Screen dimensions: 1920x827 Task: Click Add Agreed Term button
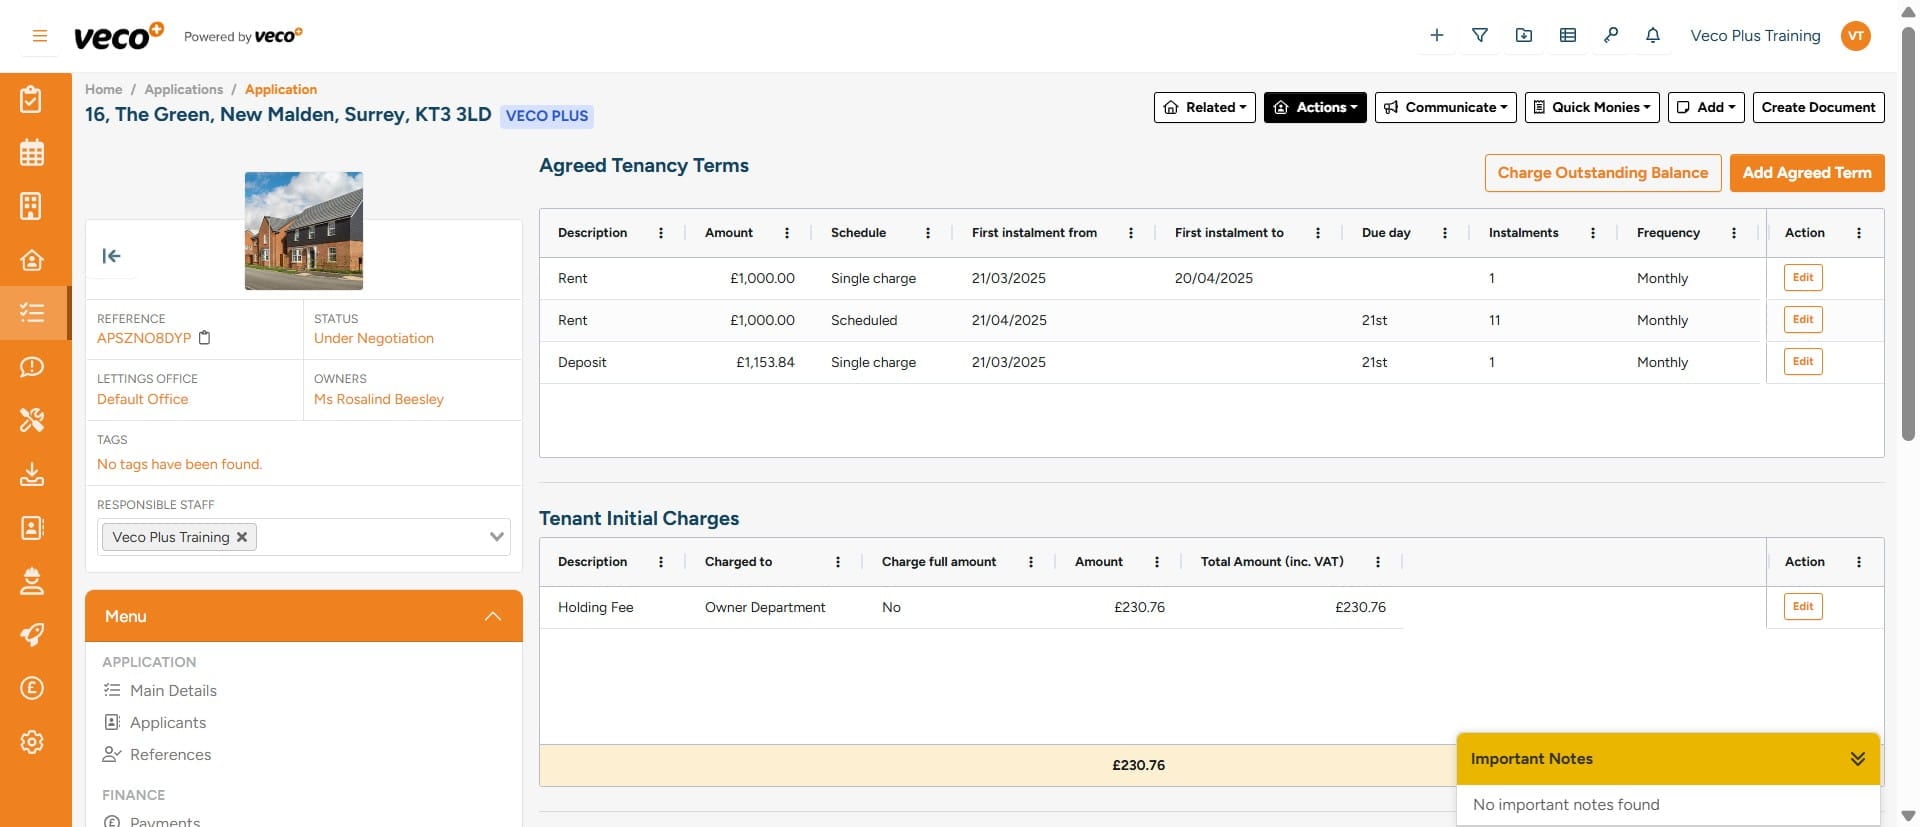pyautogui.click(x=1807, y=173)
